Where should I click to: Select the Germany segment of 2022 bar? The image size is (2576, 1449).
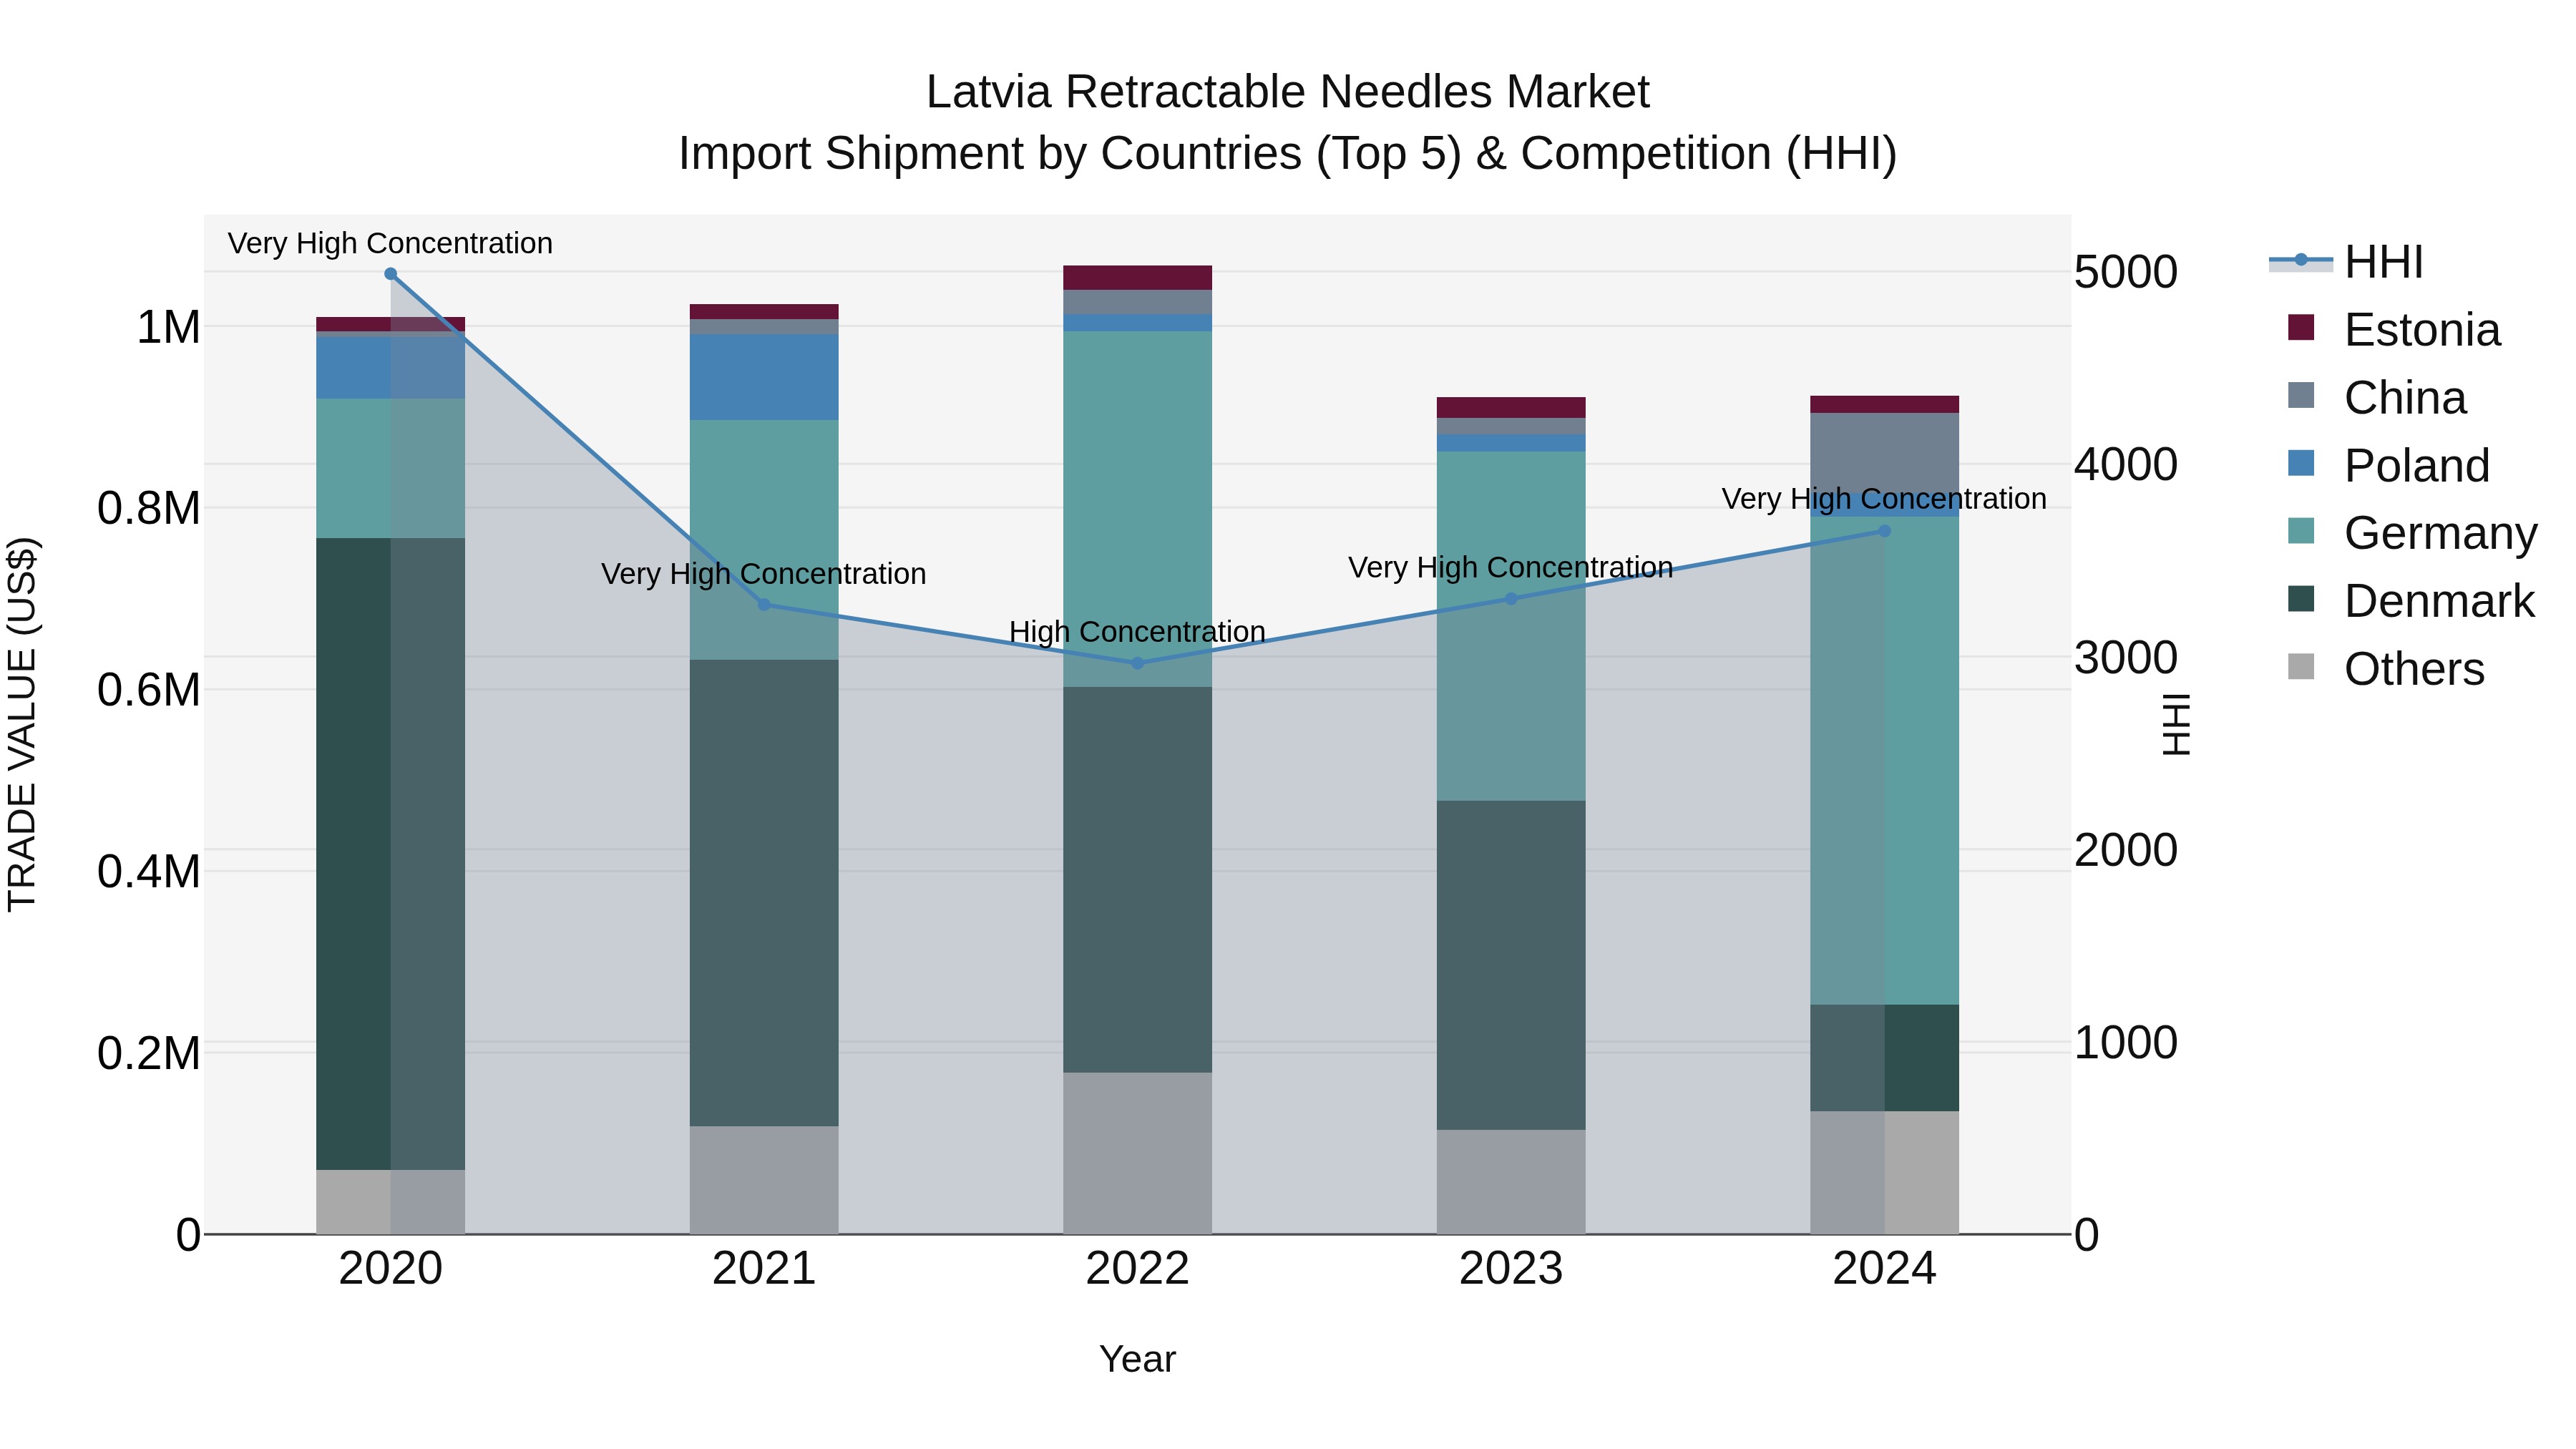1137,509
